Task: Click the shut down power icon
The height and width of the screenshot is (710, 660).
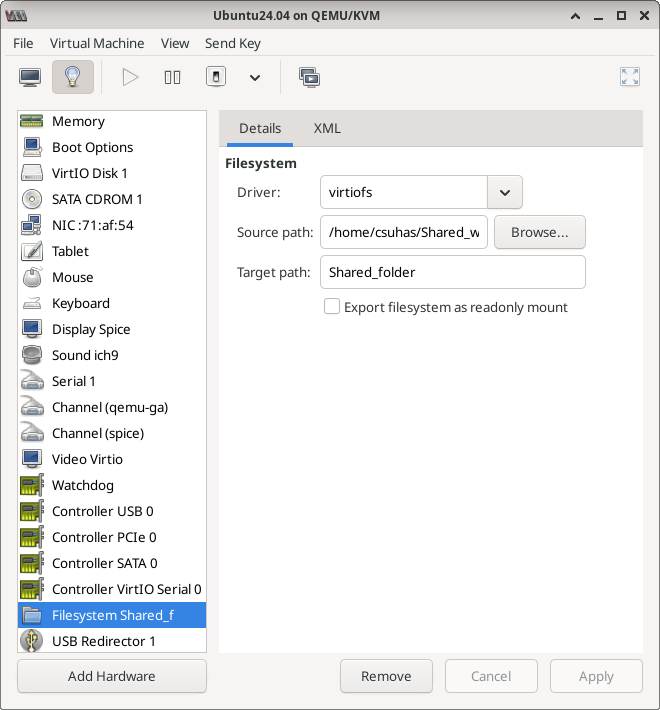Action: [x=216, y=77]
